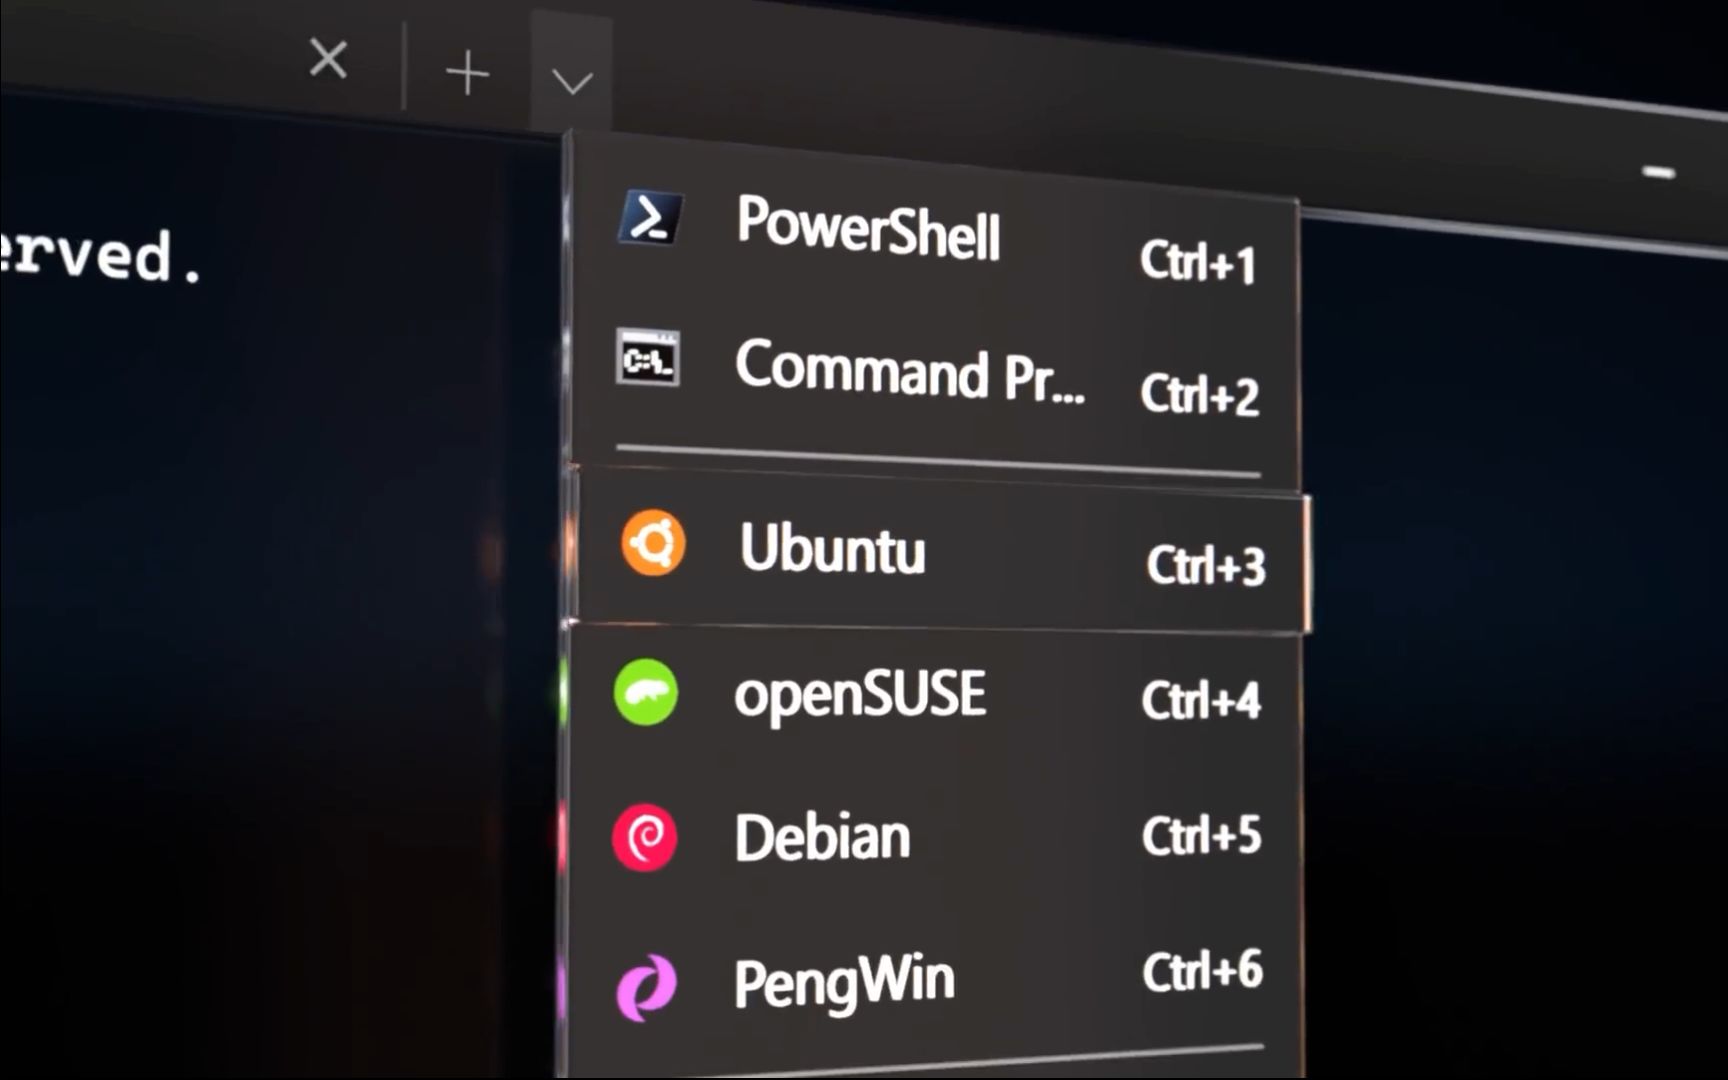Close the current terminal tab
The height and width of the screenshot is (1080, 1728).
click(x=328, y=58)
